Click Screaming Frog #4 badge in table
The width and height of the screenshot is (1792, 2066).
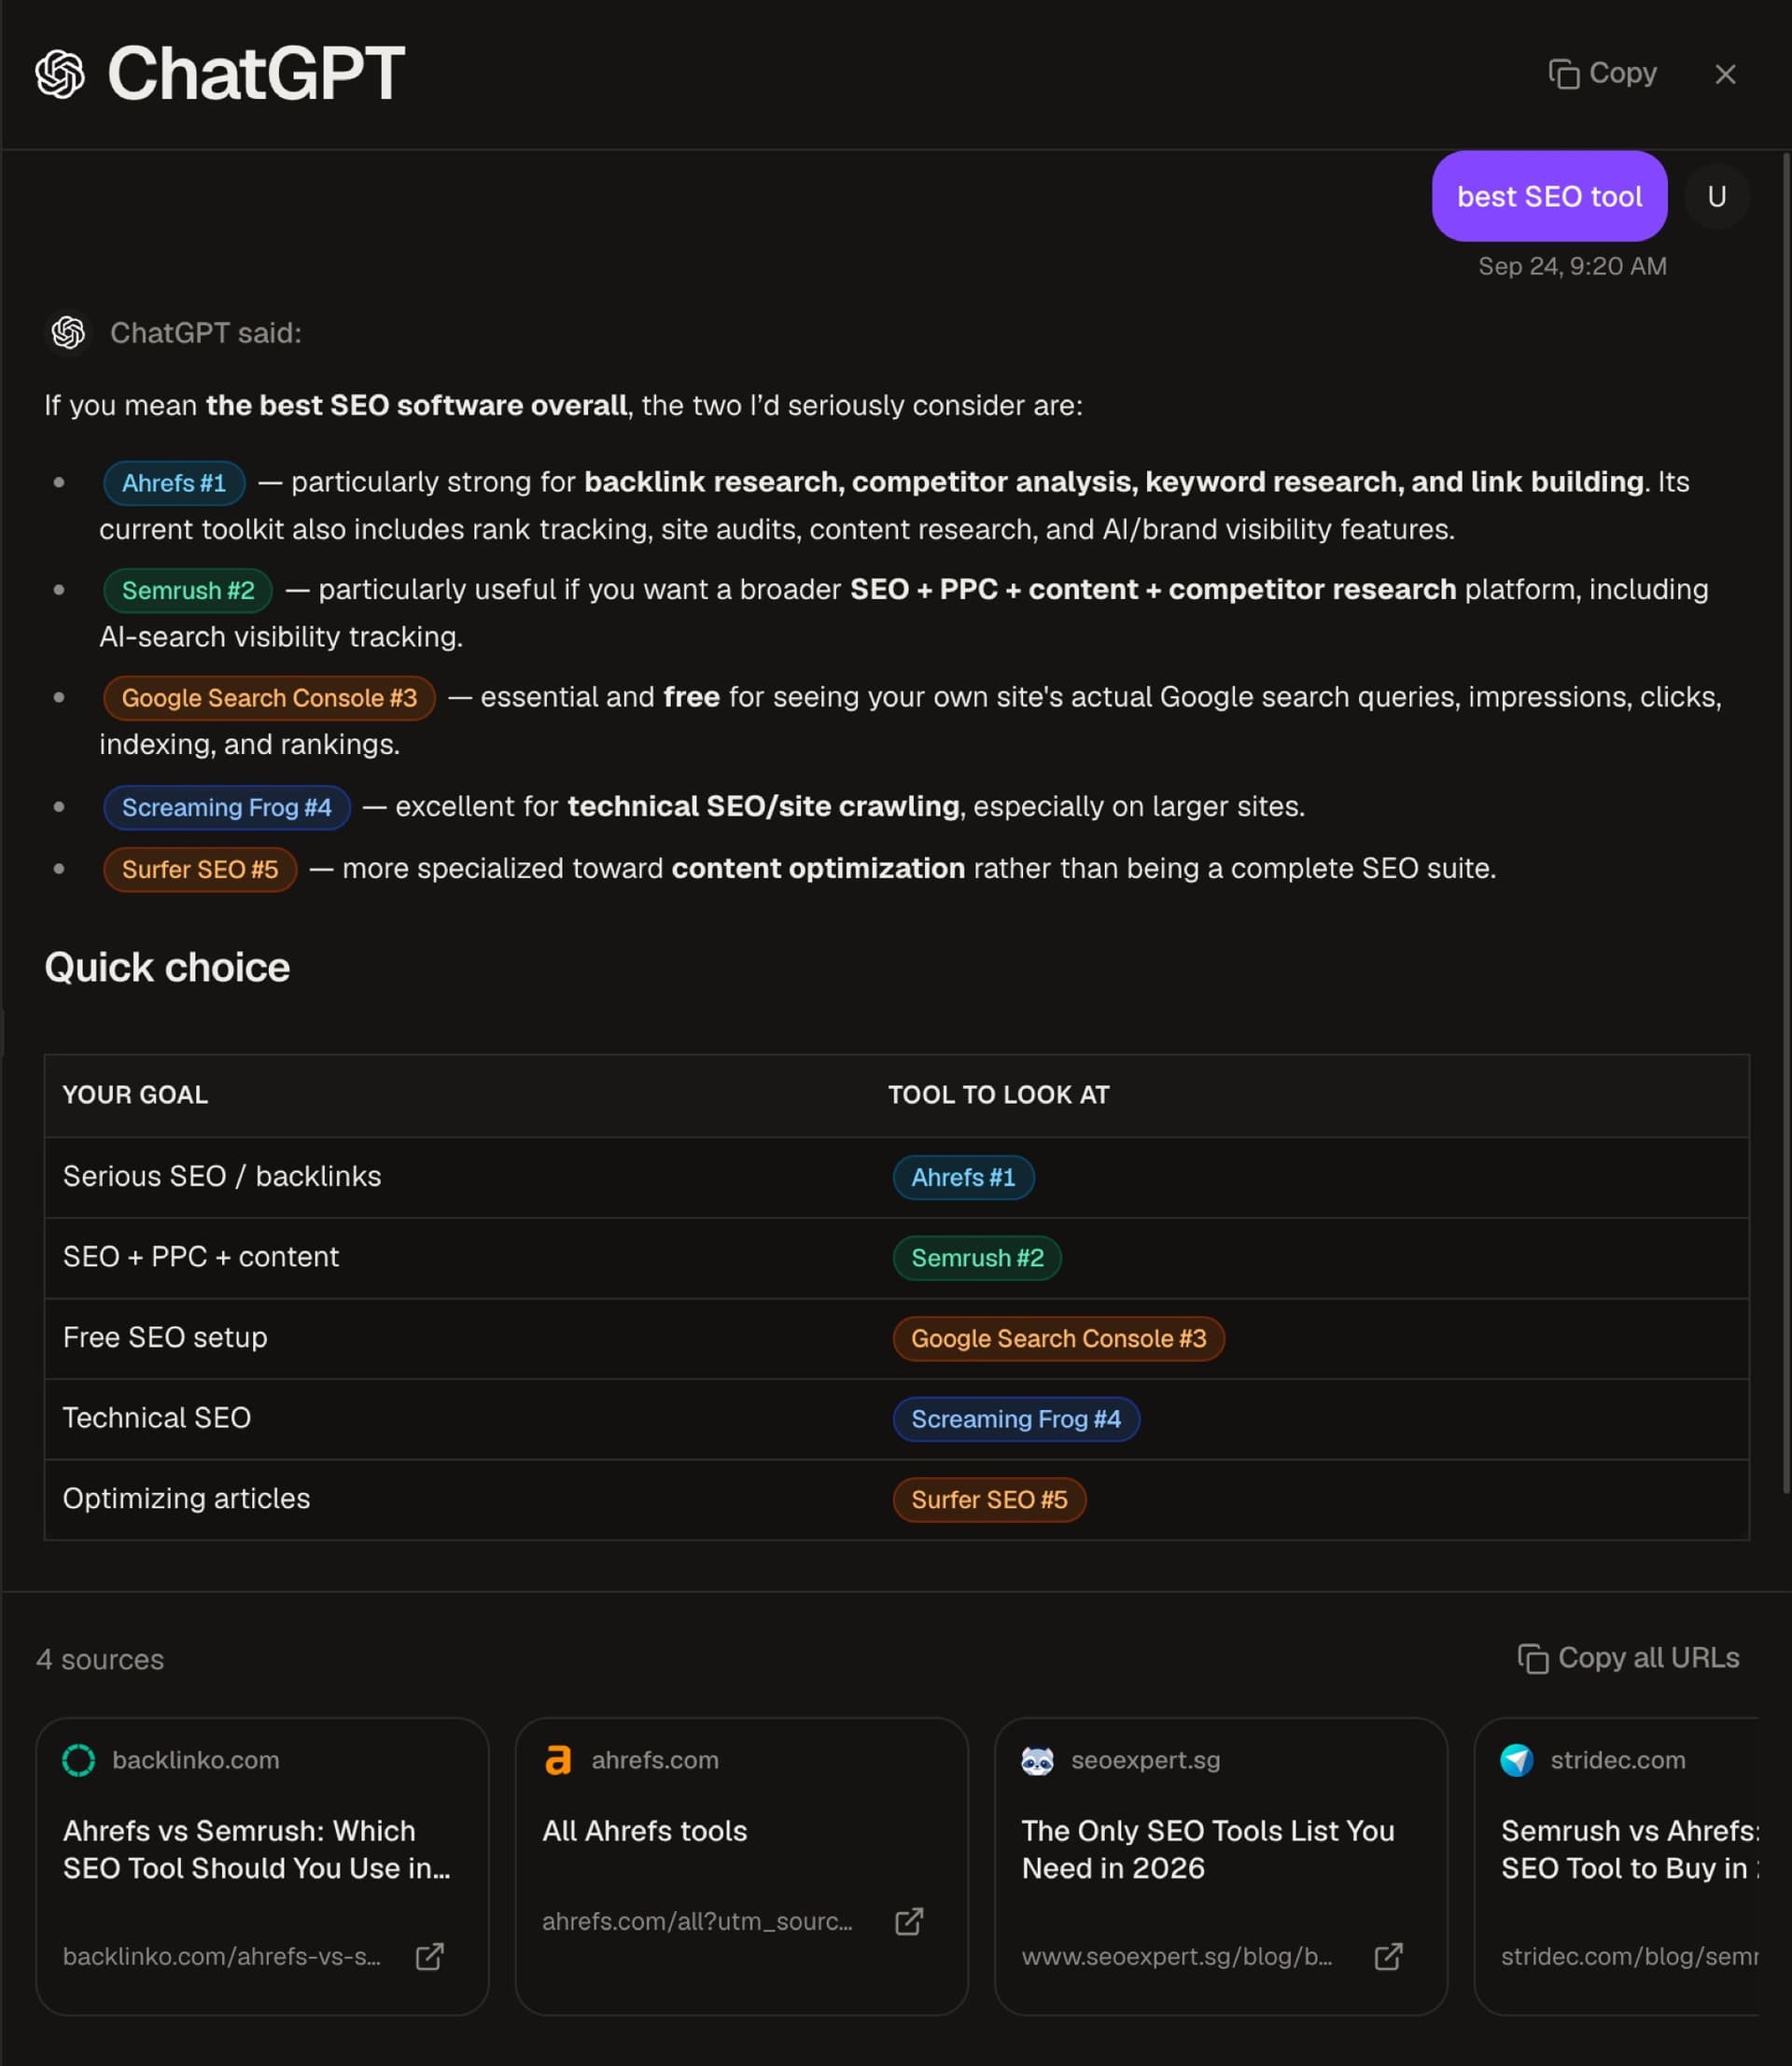tap(1016, 1419)
